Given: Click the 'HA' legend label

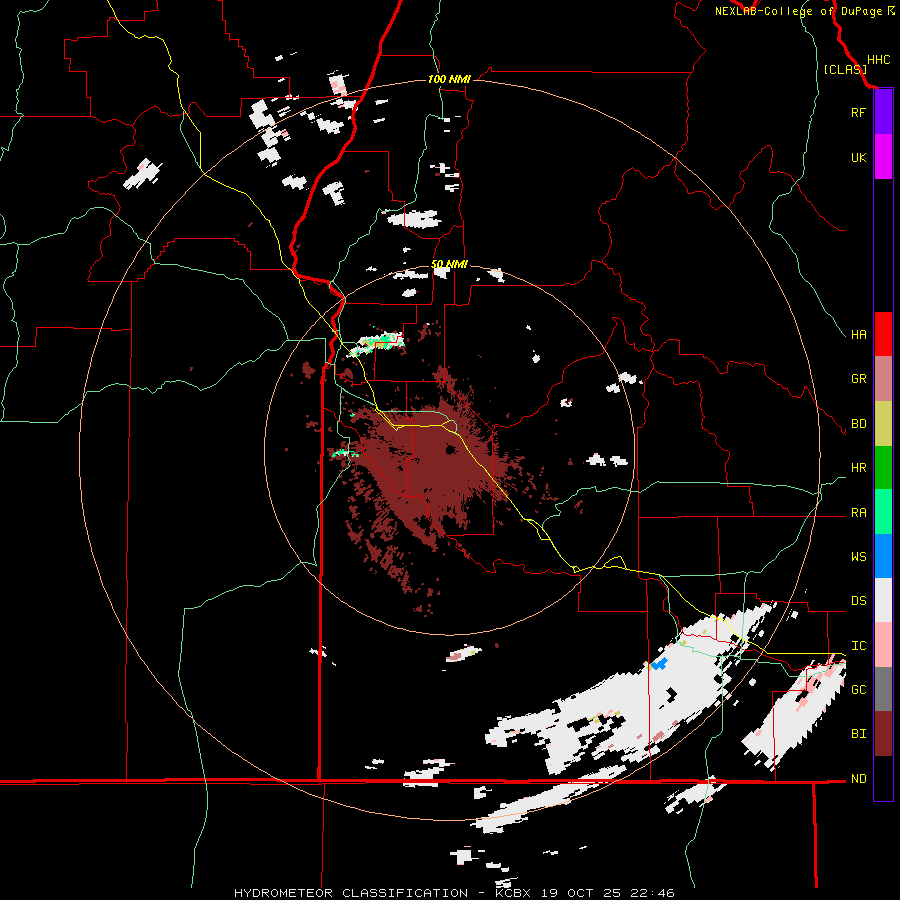Looking at the screenshot, I should [x=858, y=335].
